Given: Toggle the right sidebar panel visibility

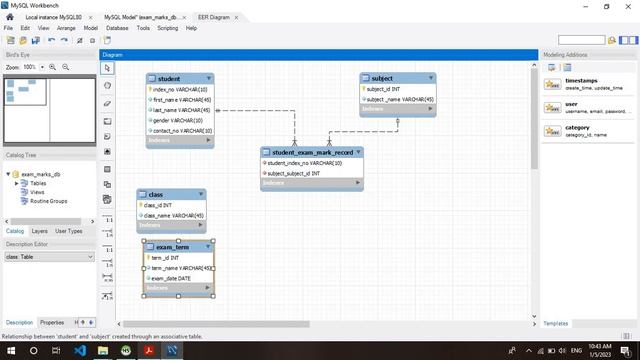Looking at the screenshot, I should click(633, 40).
